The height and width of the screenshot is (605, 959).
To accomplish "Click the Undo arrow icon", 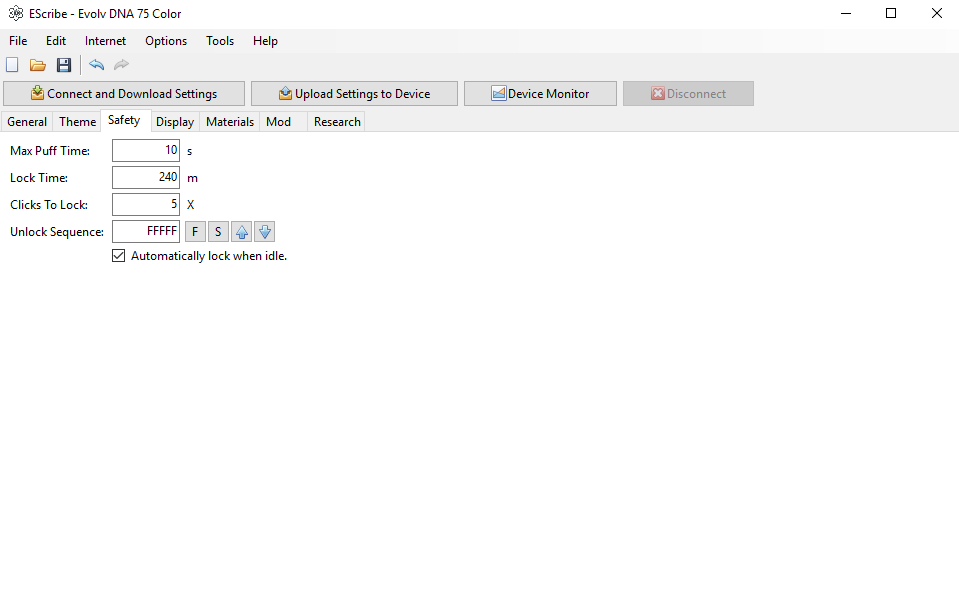I will [97, 65].
